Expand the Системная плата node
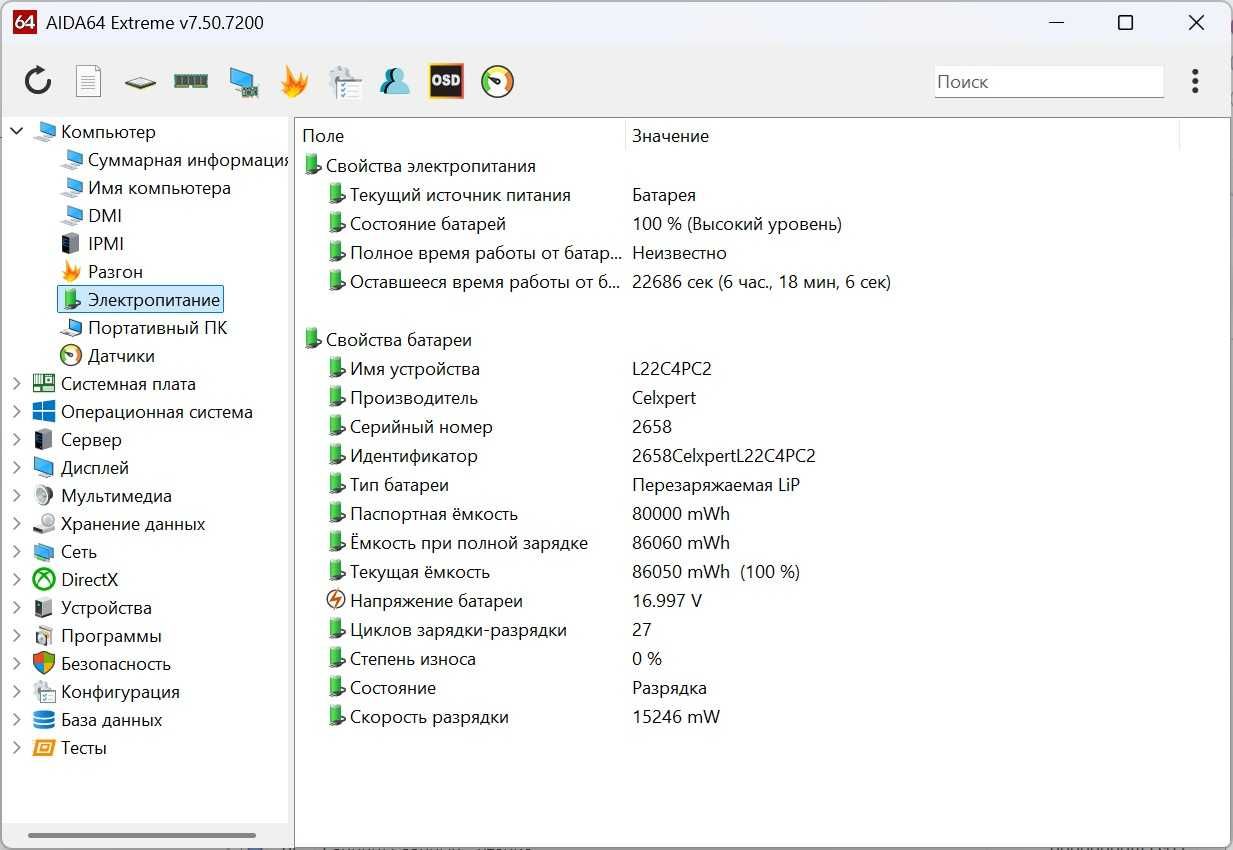 click(16, 383)
